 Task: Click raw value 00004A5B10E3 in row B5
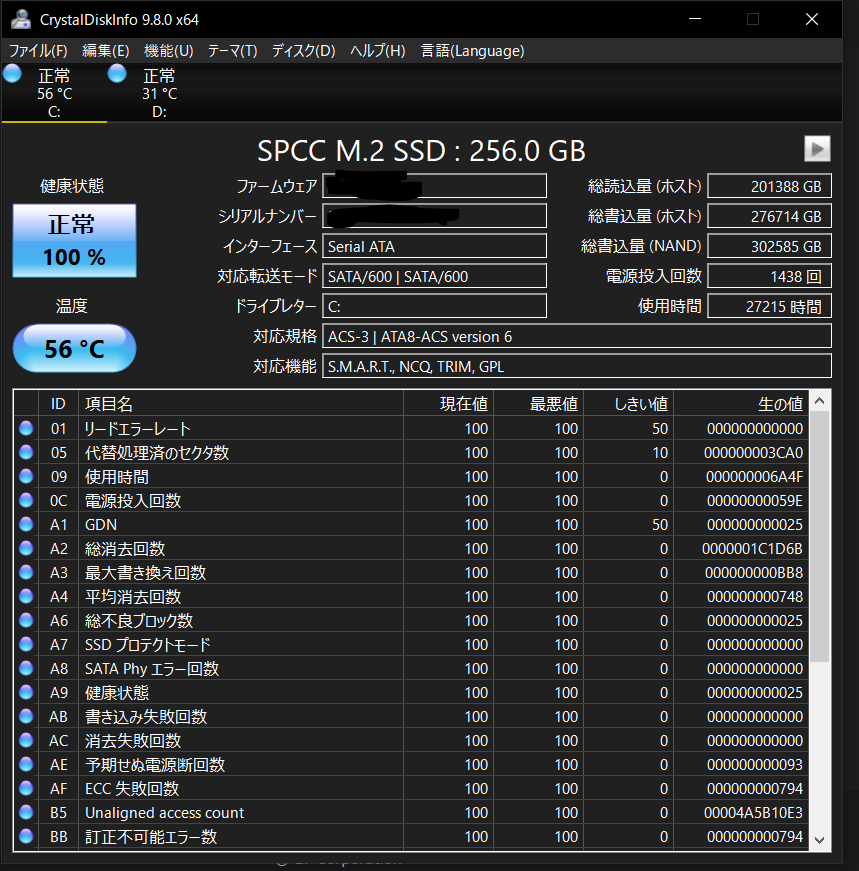click(x=753, y=813)
